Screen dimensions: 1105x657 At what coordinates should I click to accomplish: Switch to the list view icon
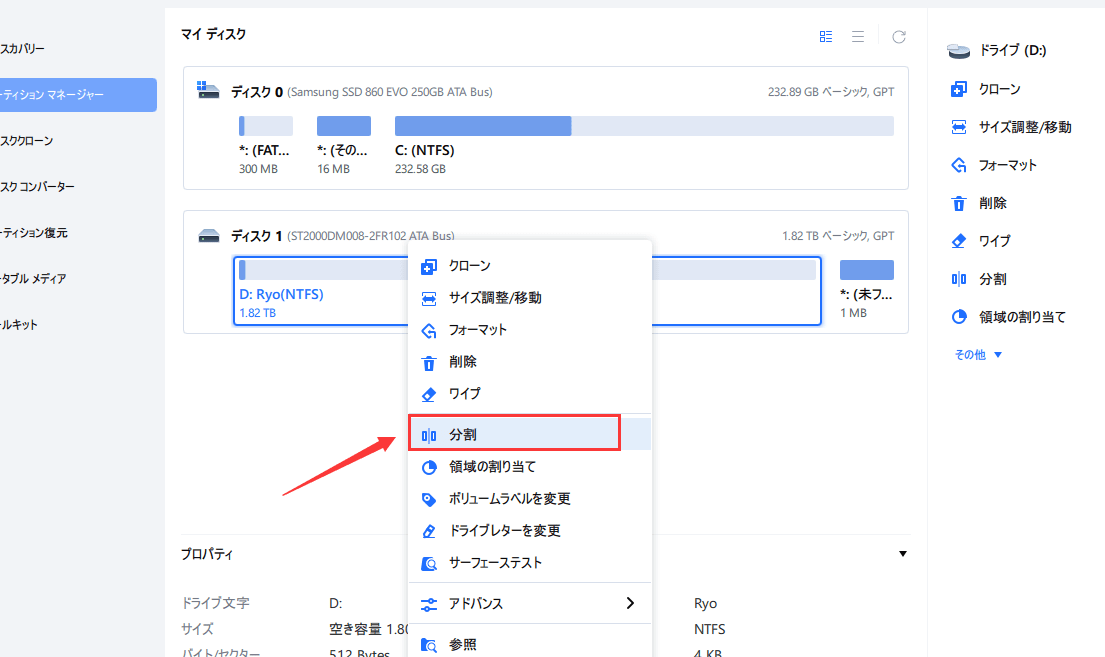point(858,37)
